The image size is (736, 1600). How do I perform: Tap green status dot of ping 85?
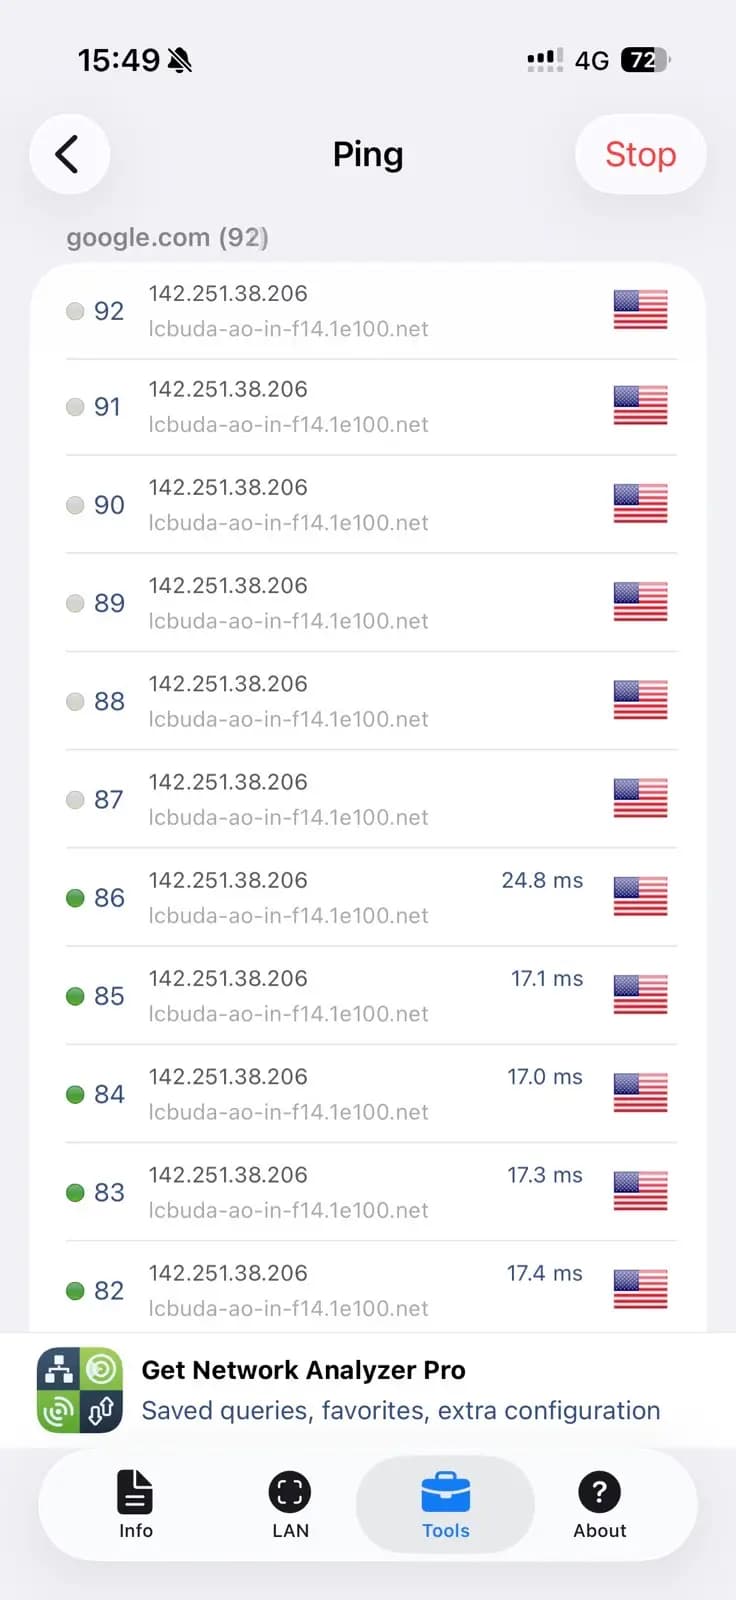coord(75,996)
